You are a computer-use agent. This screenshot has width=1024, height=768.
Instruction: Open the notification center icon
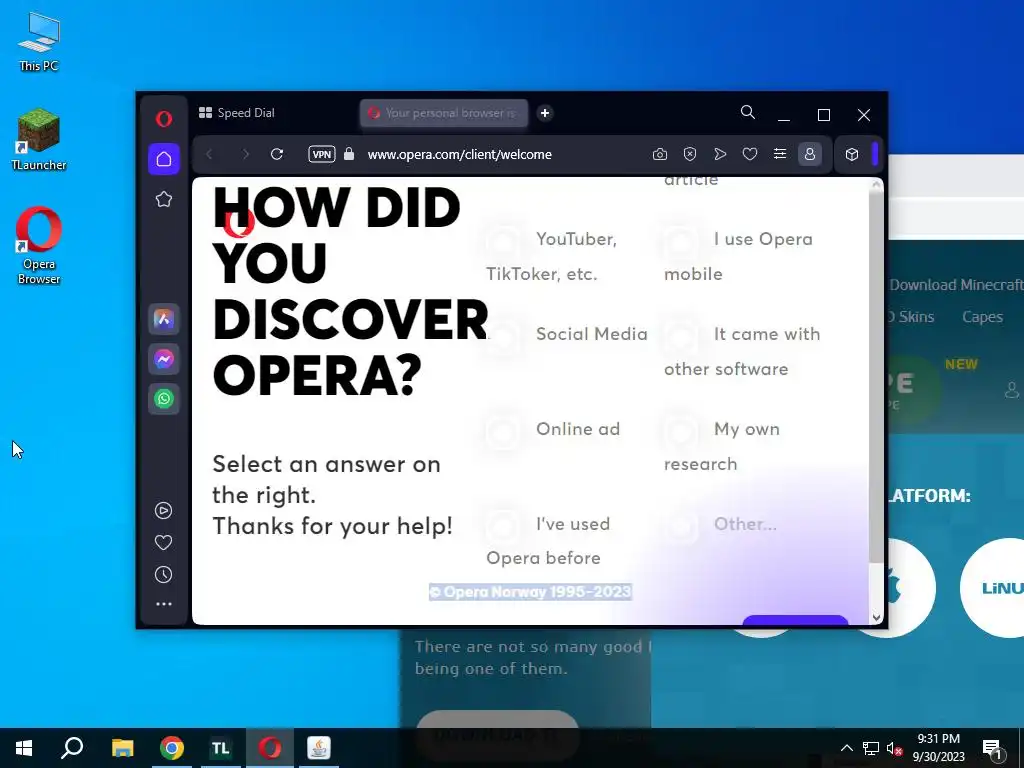(993, 748)
